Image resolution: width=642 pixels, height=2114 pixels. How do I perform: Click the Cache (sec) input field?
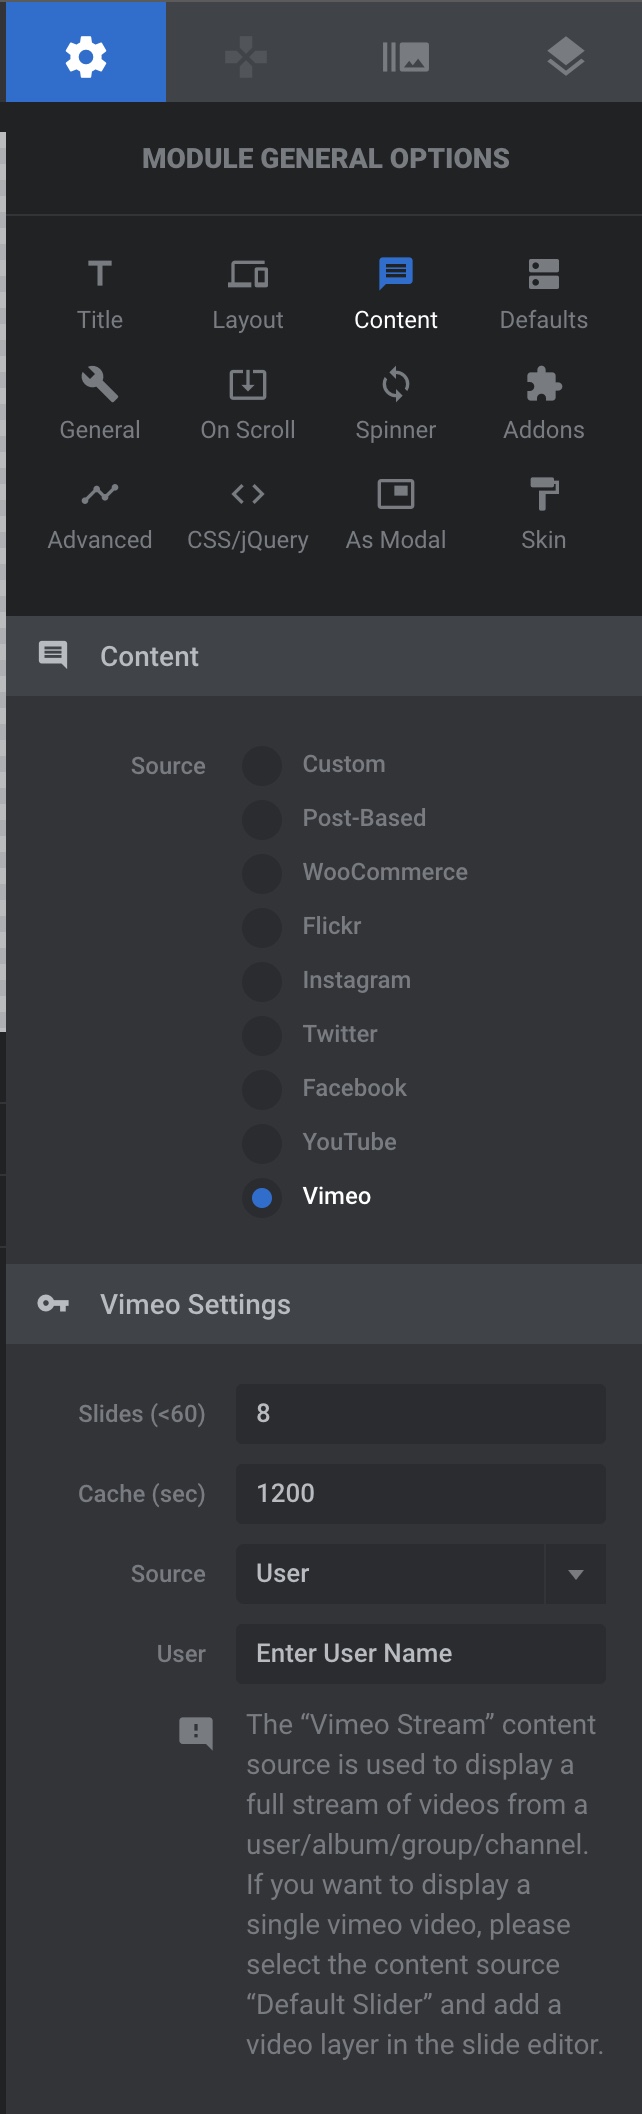click(421, 1494)
